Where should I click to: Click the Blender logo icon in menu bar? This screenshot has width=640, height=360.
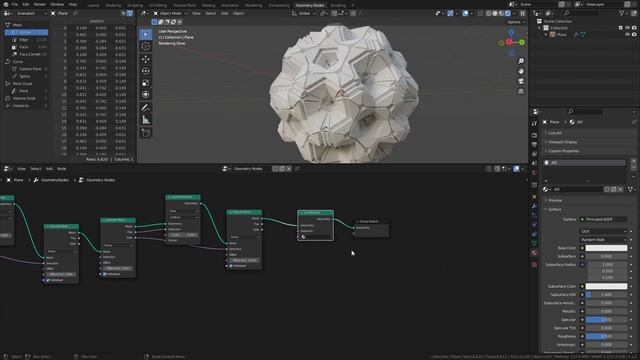6,4
